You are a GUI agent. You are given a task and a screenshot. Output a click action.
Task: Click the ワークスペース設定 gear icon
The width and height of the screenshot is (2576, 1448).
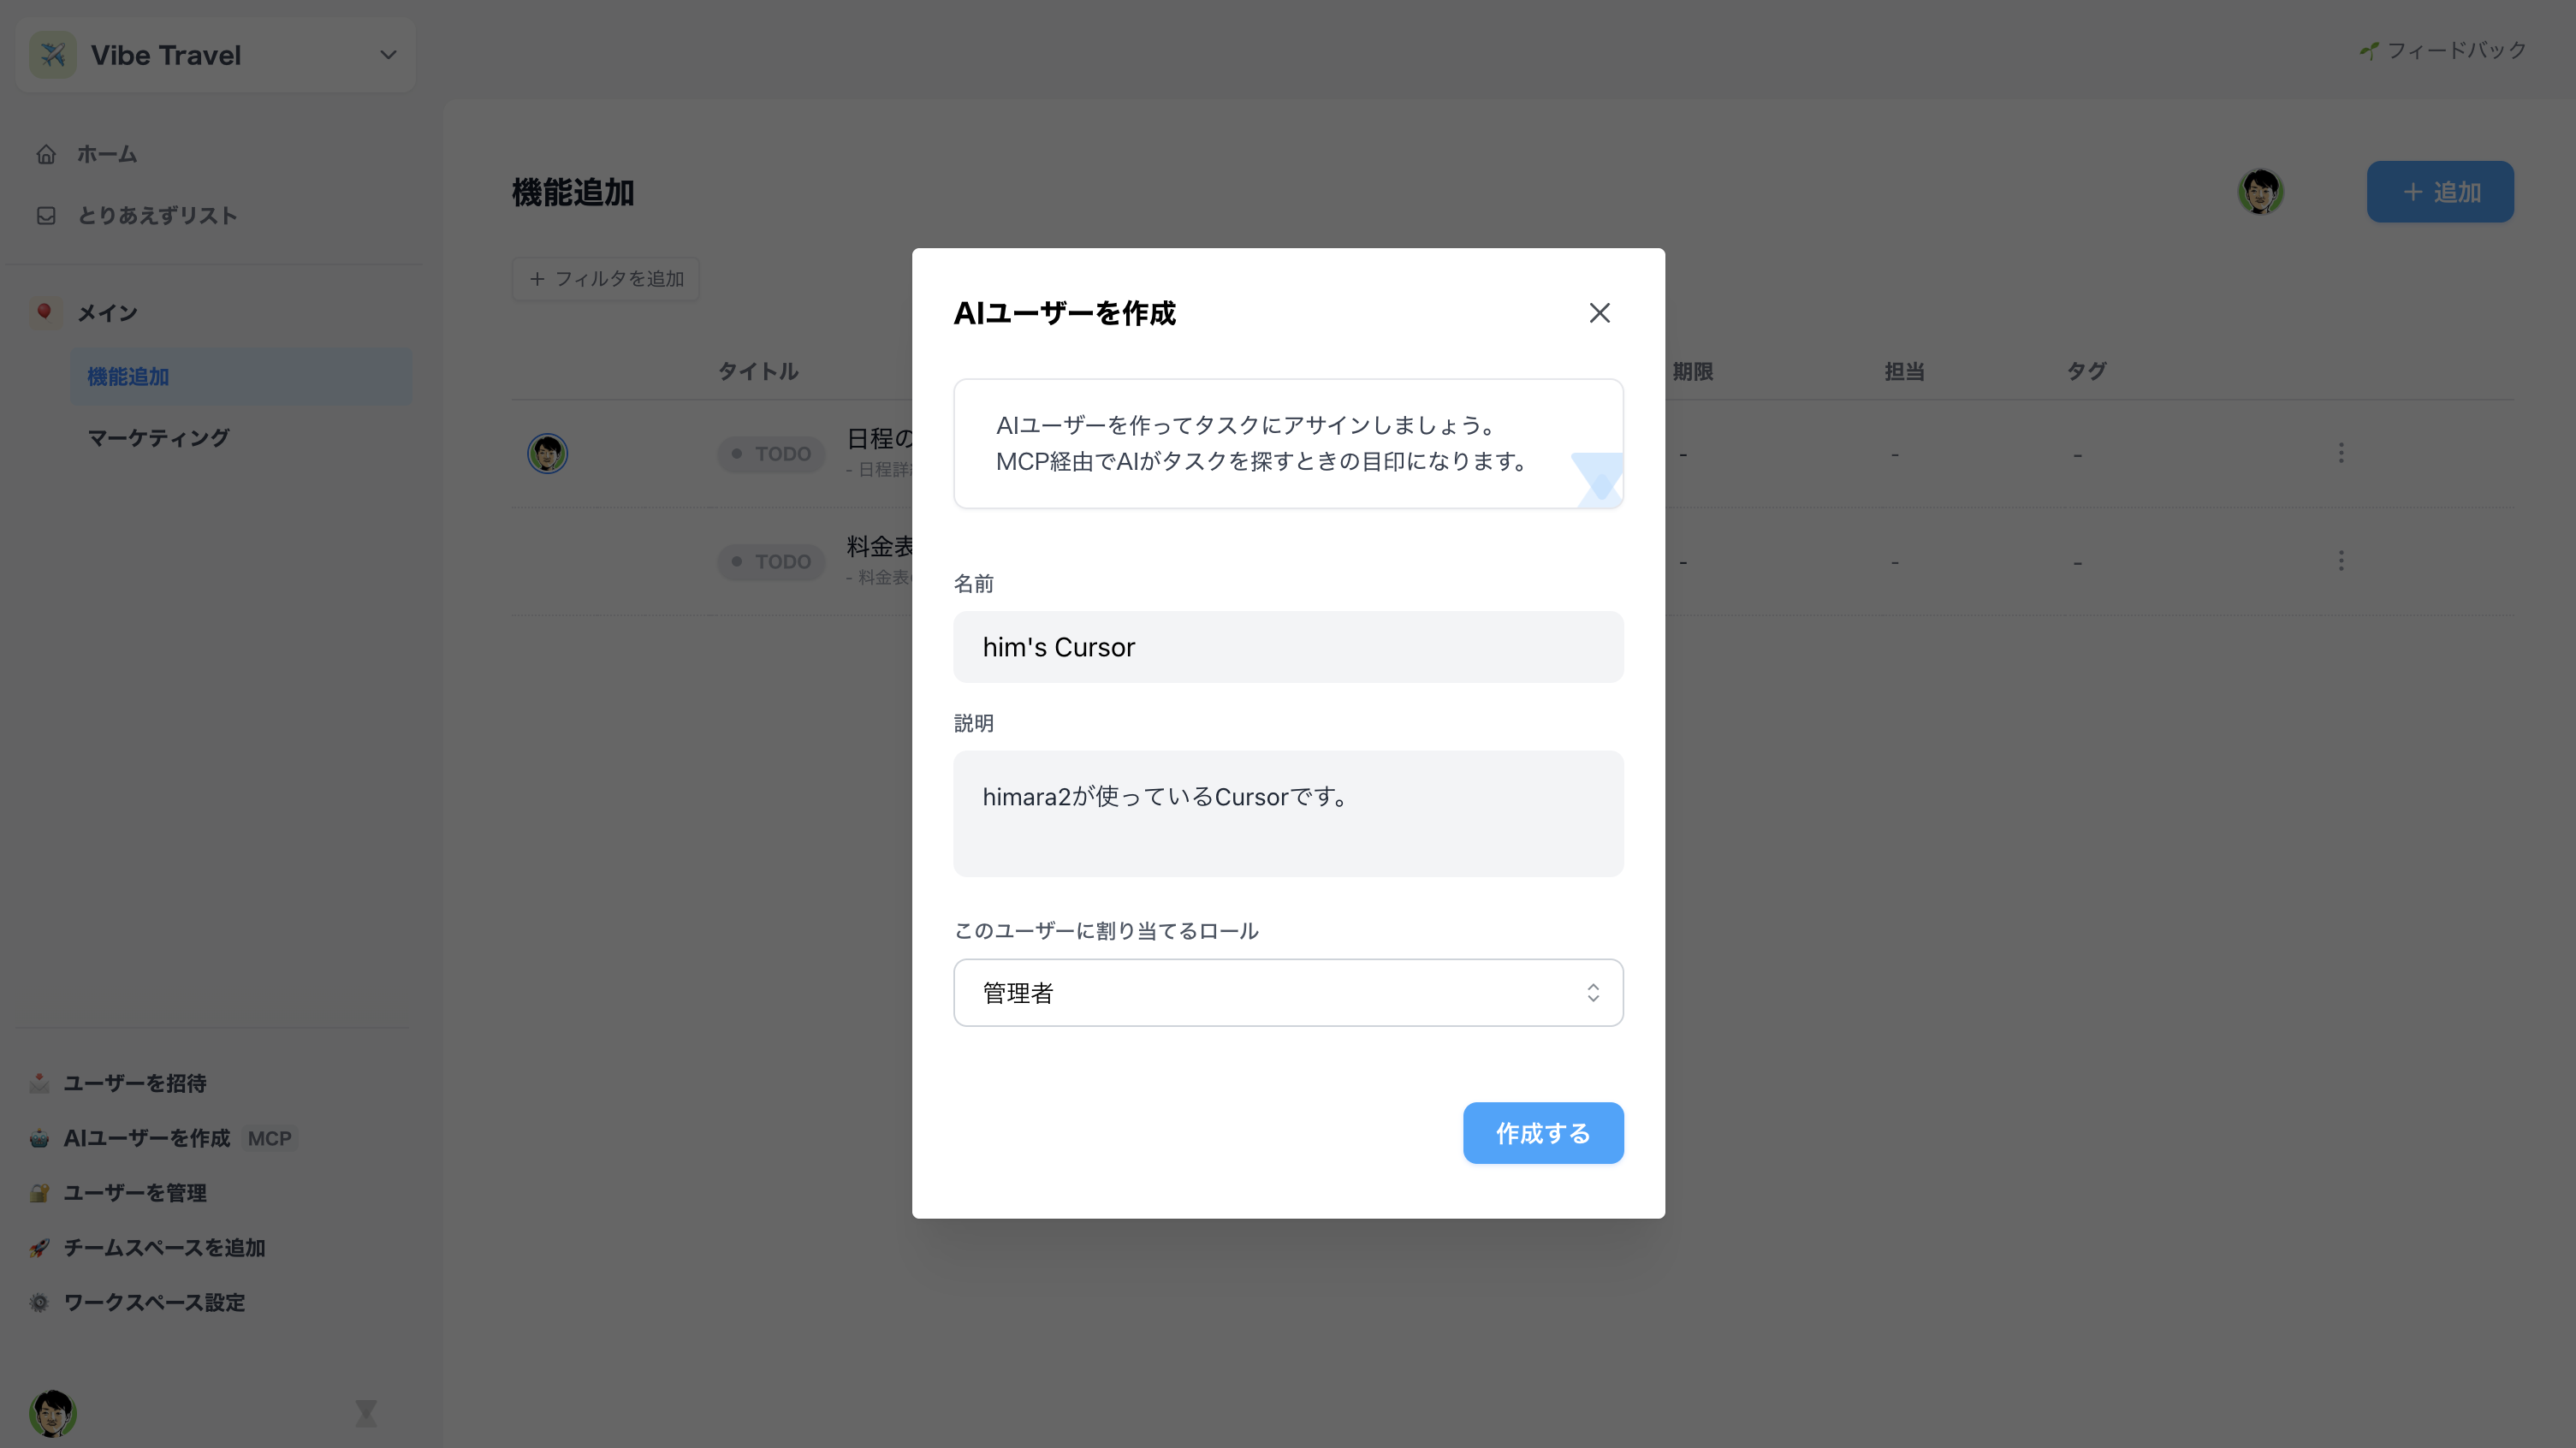pos(39,1303)
